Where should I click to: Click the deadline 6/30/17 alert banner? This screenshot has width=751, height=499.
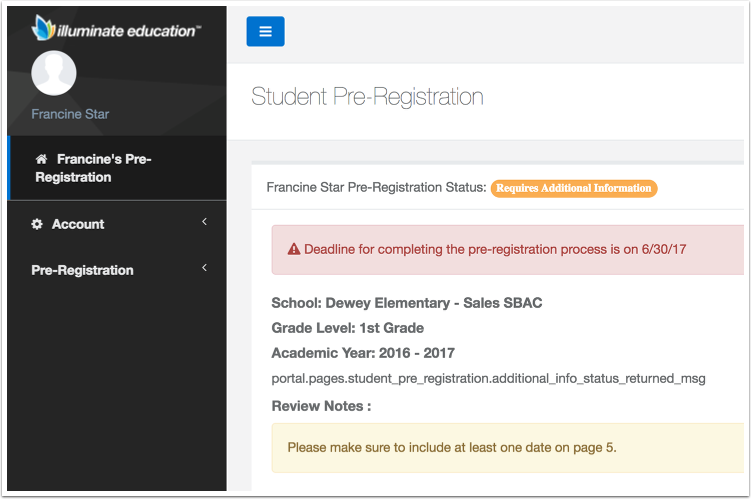508,250
